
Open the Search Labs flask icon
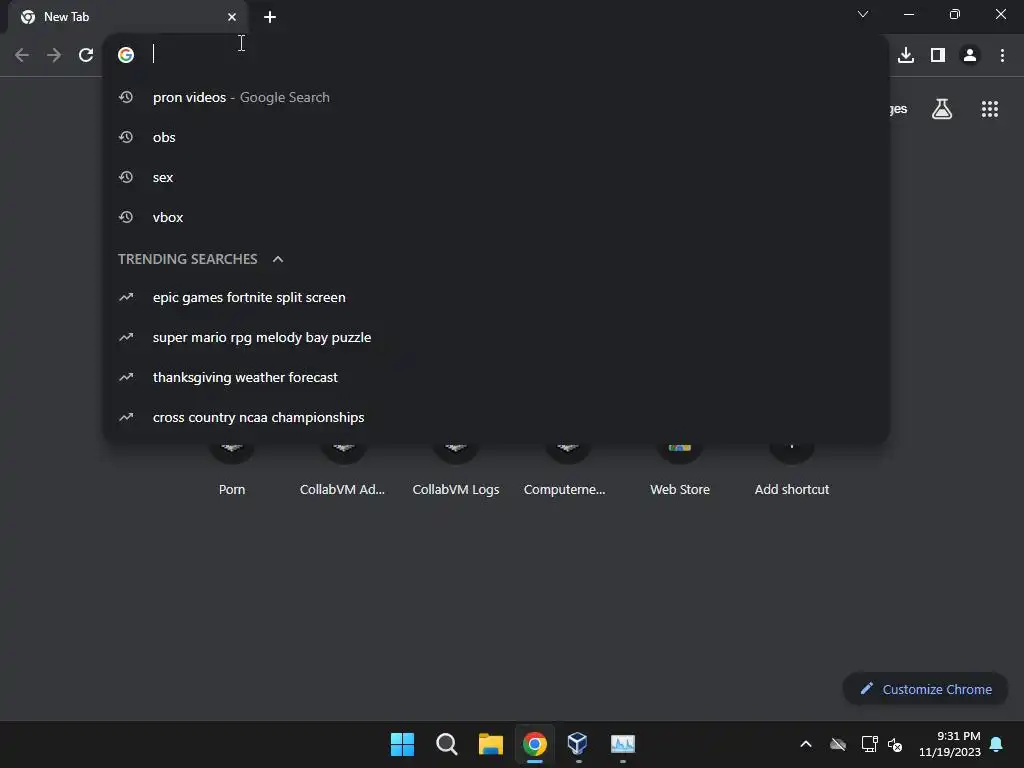(x=942, y=109)
